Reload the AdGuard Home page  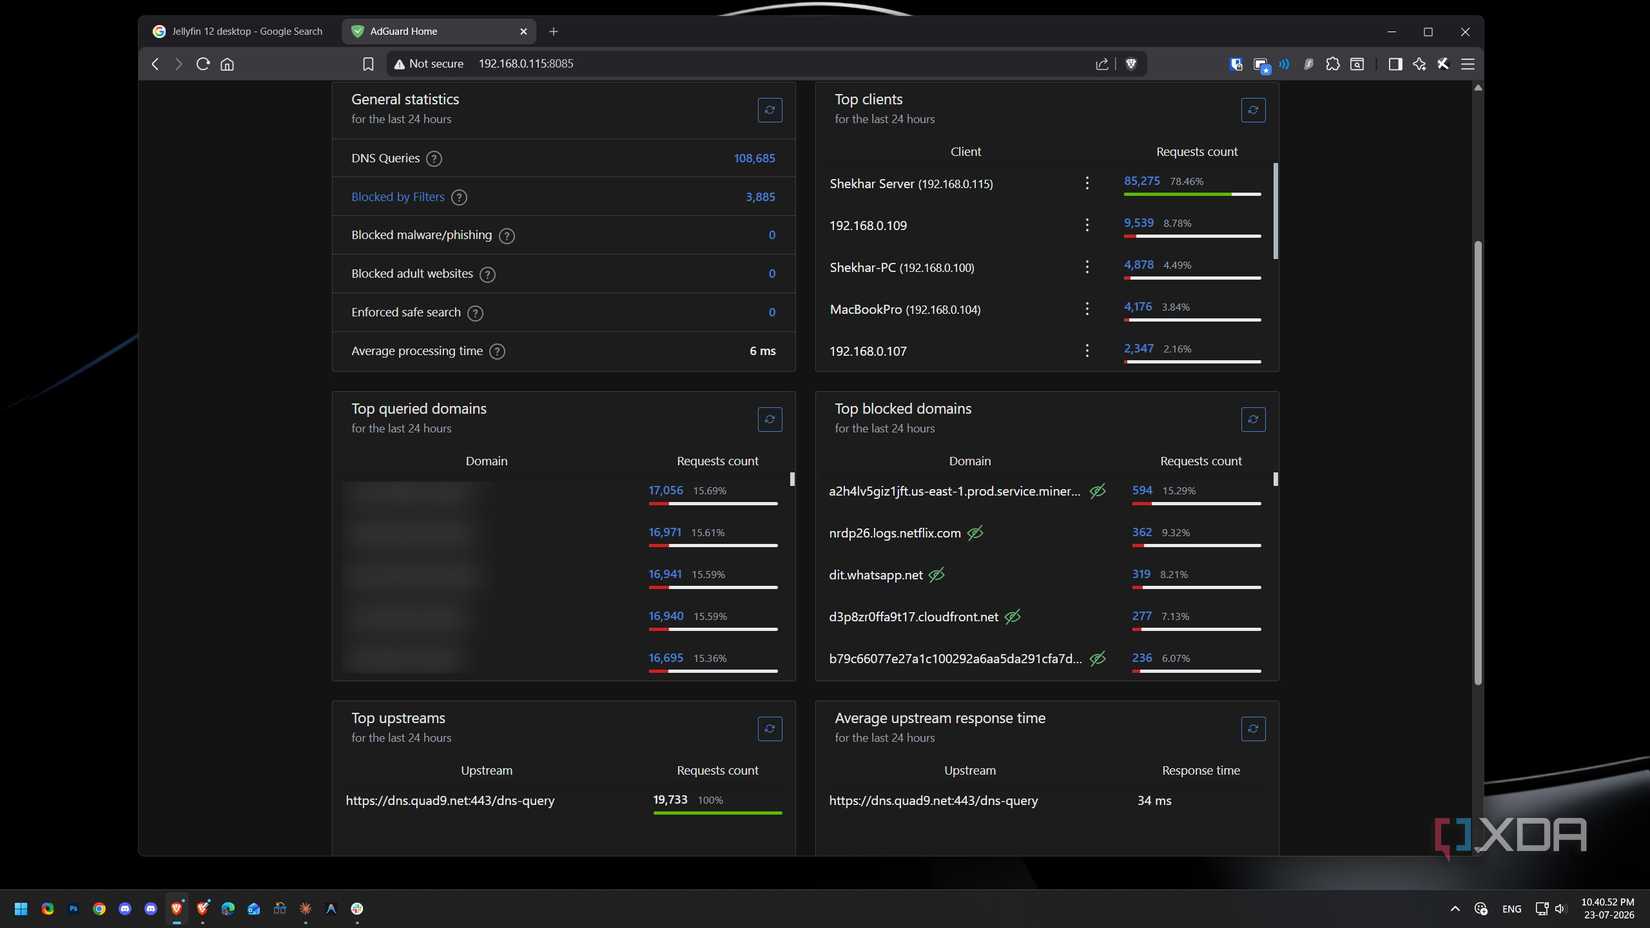pyautogui.click(x=203, y=64)
